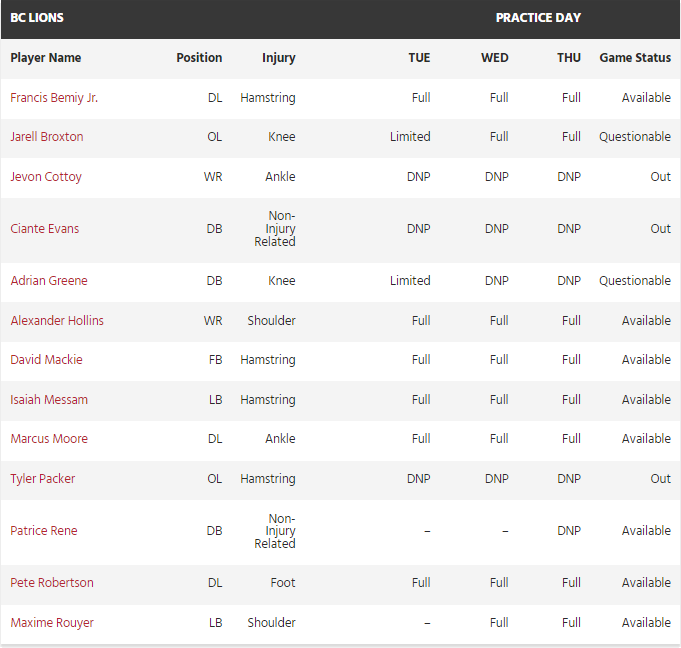681x648 pixels.
Task: Select Adrian Greene's Questionable game status
Action: [x=635, y=281]
